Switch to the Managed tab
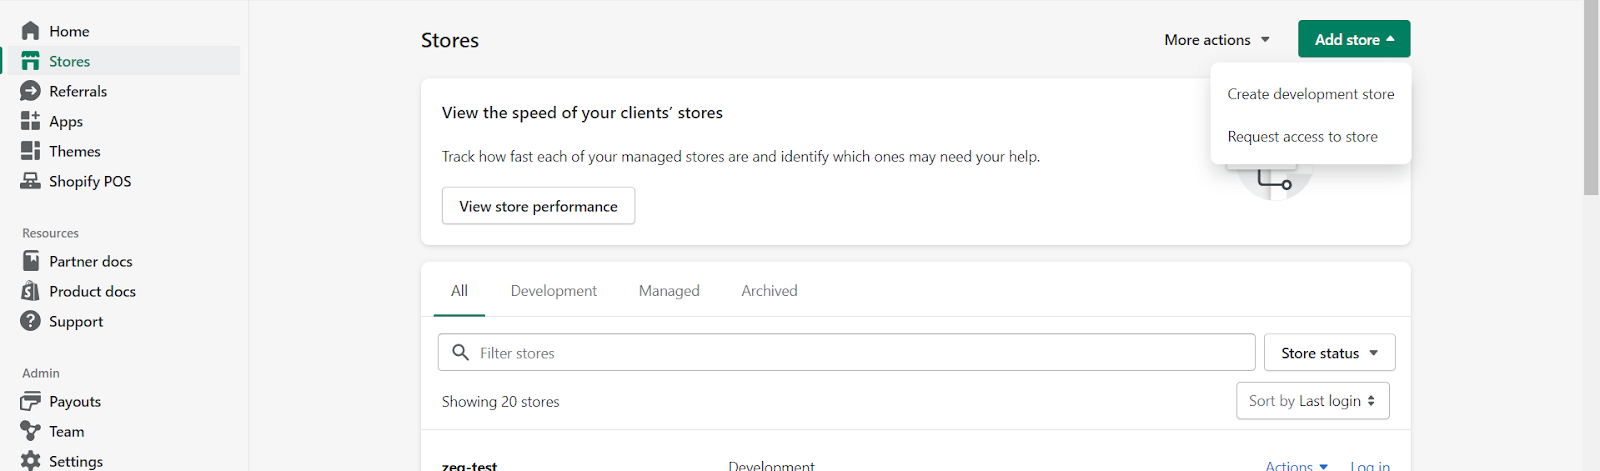The width and height of the screenshot is (1600, 471). point(669,291)
